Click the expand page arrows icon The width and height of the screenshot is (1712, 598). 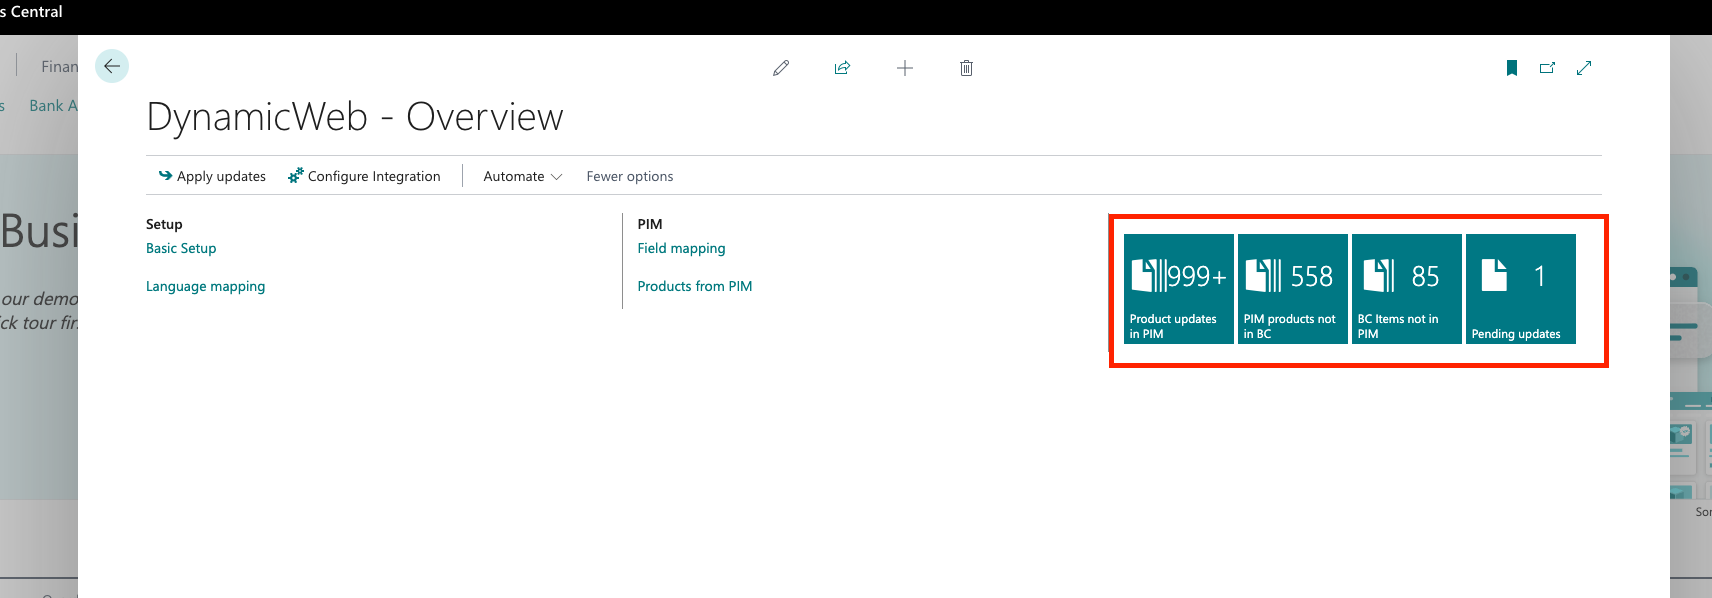(x=1584, y=68)
